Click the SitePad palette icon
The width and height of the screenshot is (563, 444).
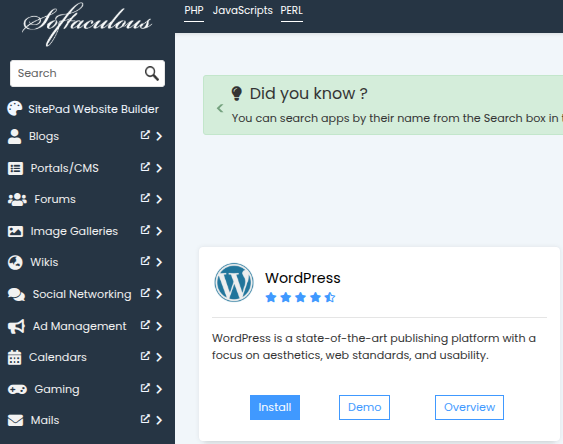(x=15, y=108)
